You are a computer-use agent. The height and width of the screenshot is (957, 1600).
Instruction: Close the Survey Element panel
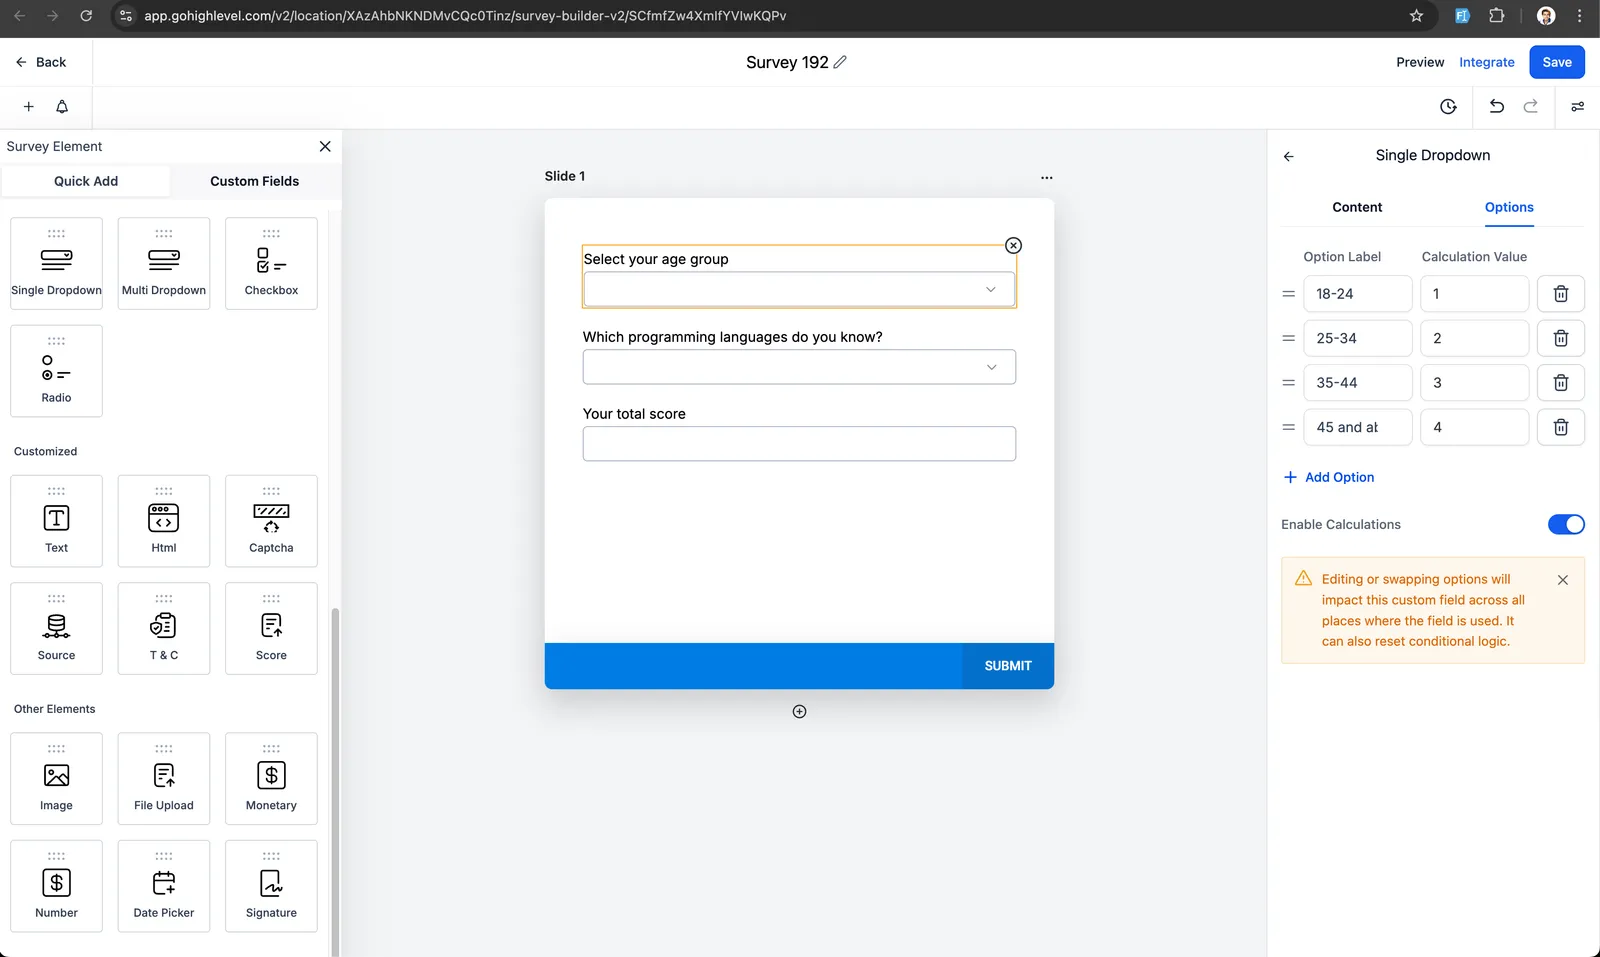click(325, 147)
